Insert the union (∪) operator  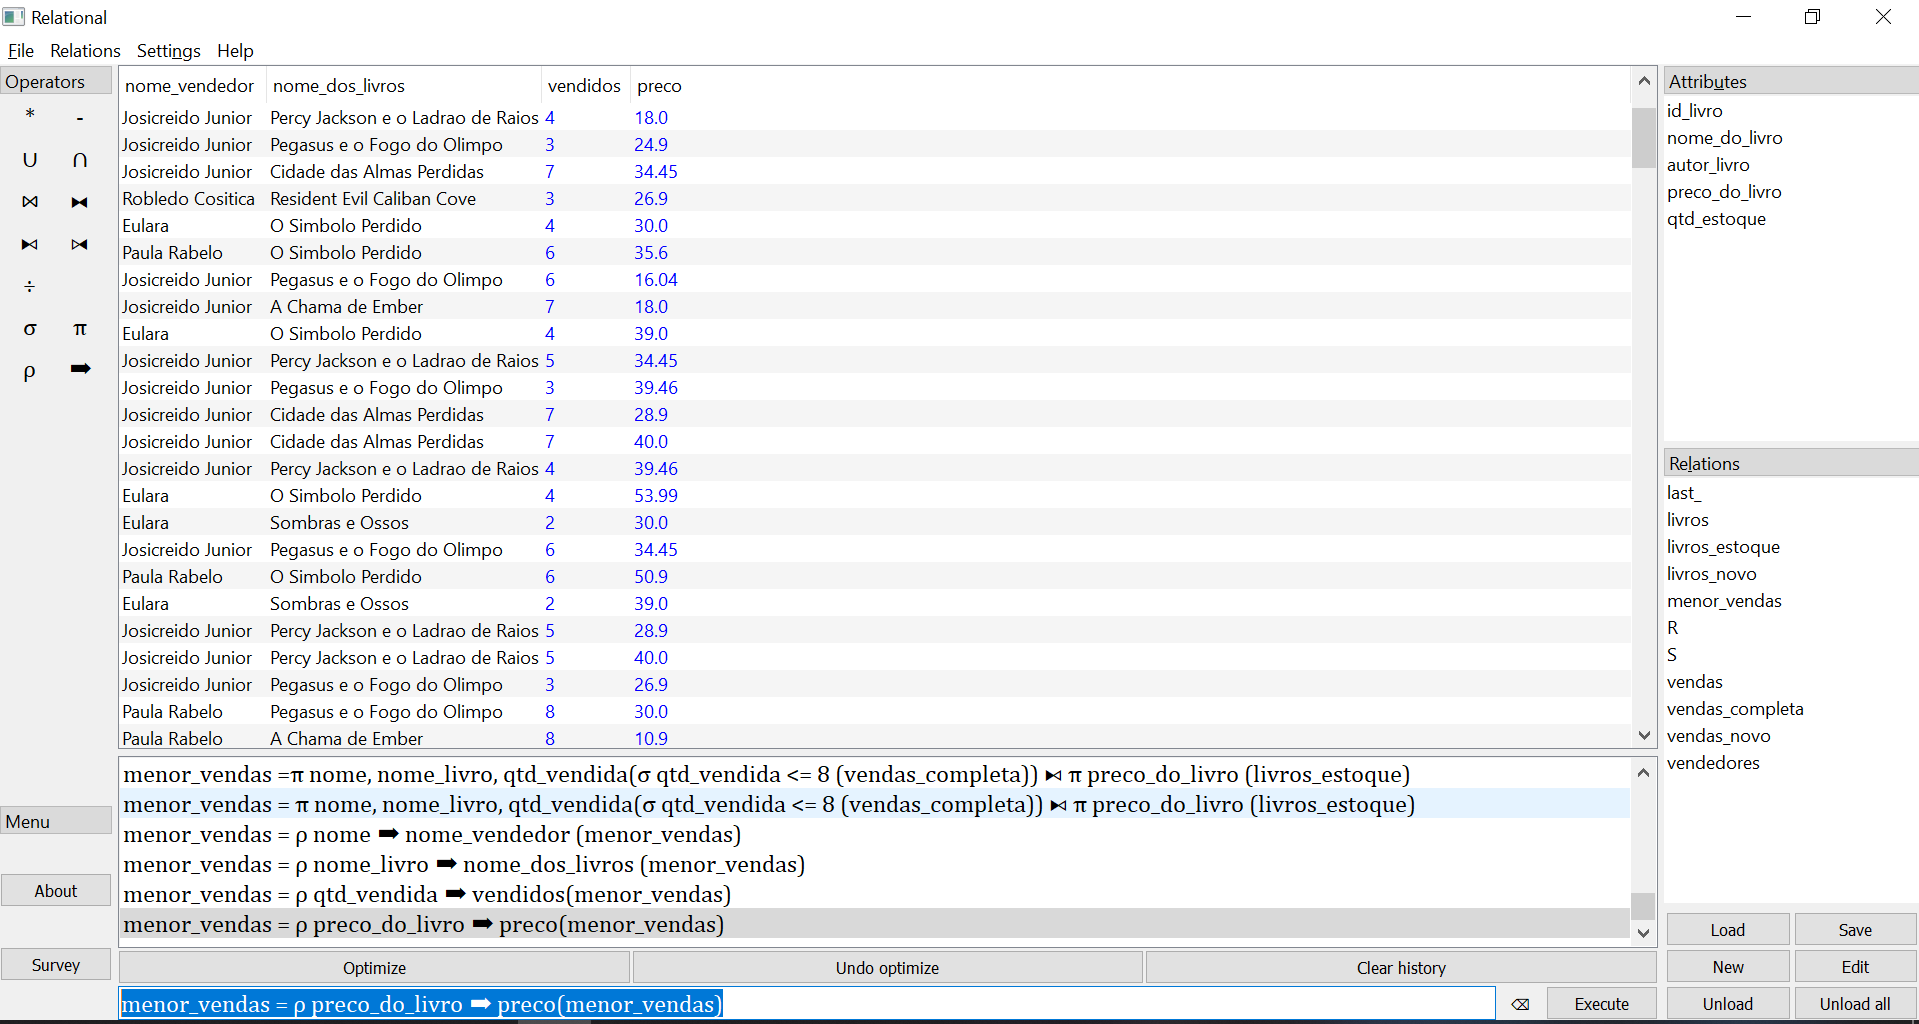click(x=30, y=159)
